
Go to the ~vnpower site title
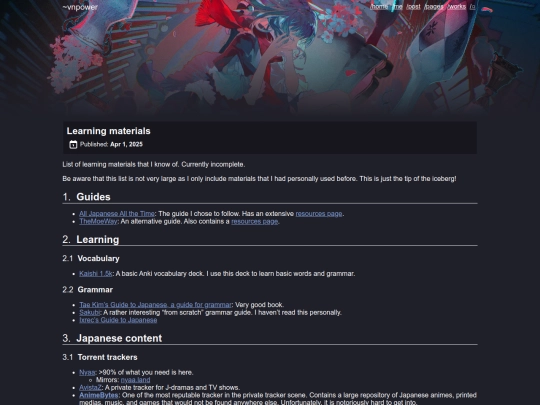tap(80, 7)
